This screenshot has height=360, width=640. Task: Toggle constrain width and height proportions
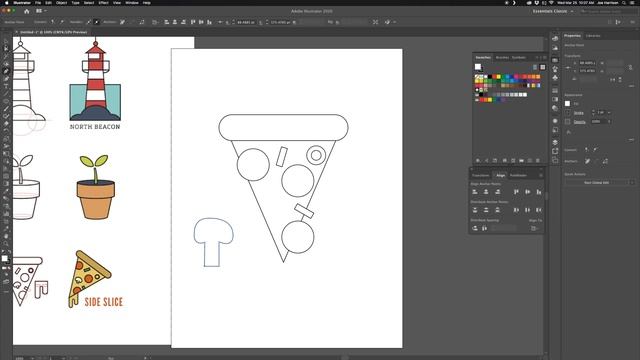coord(631,67)
